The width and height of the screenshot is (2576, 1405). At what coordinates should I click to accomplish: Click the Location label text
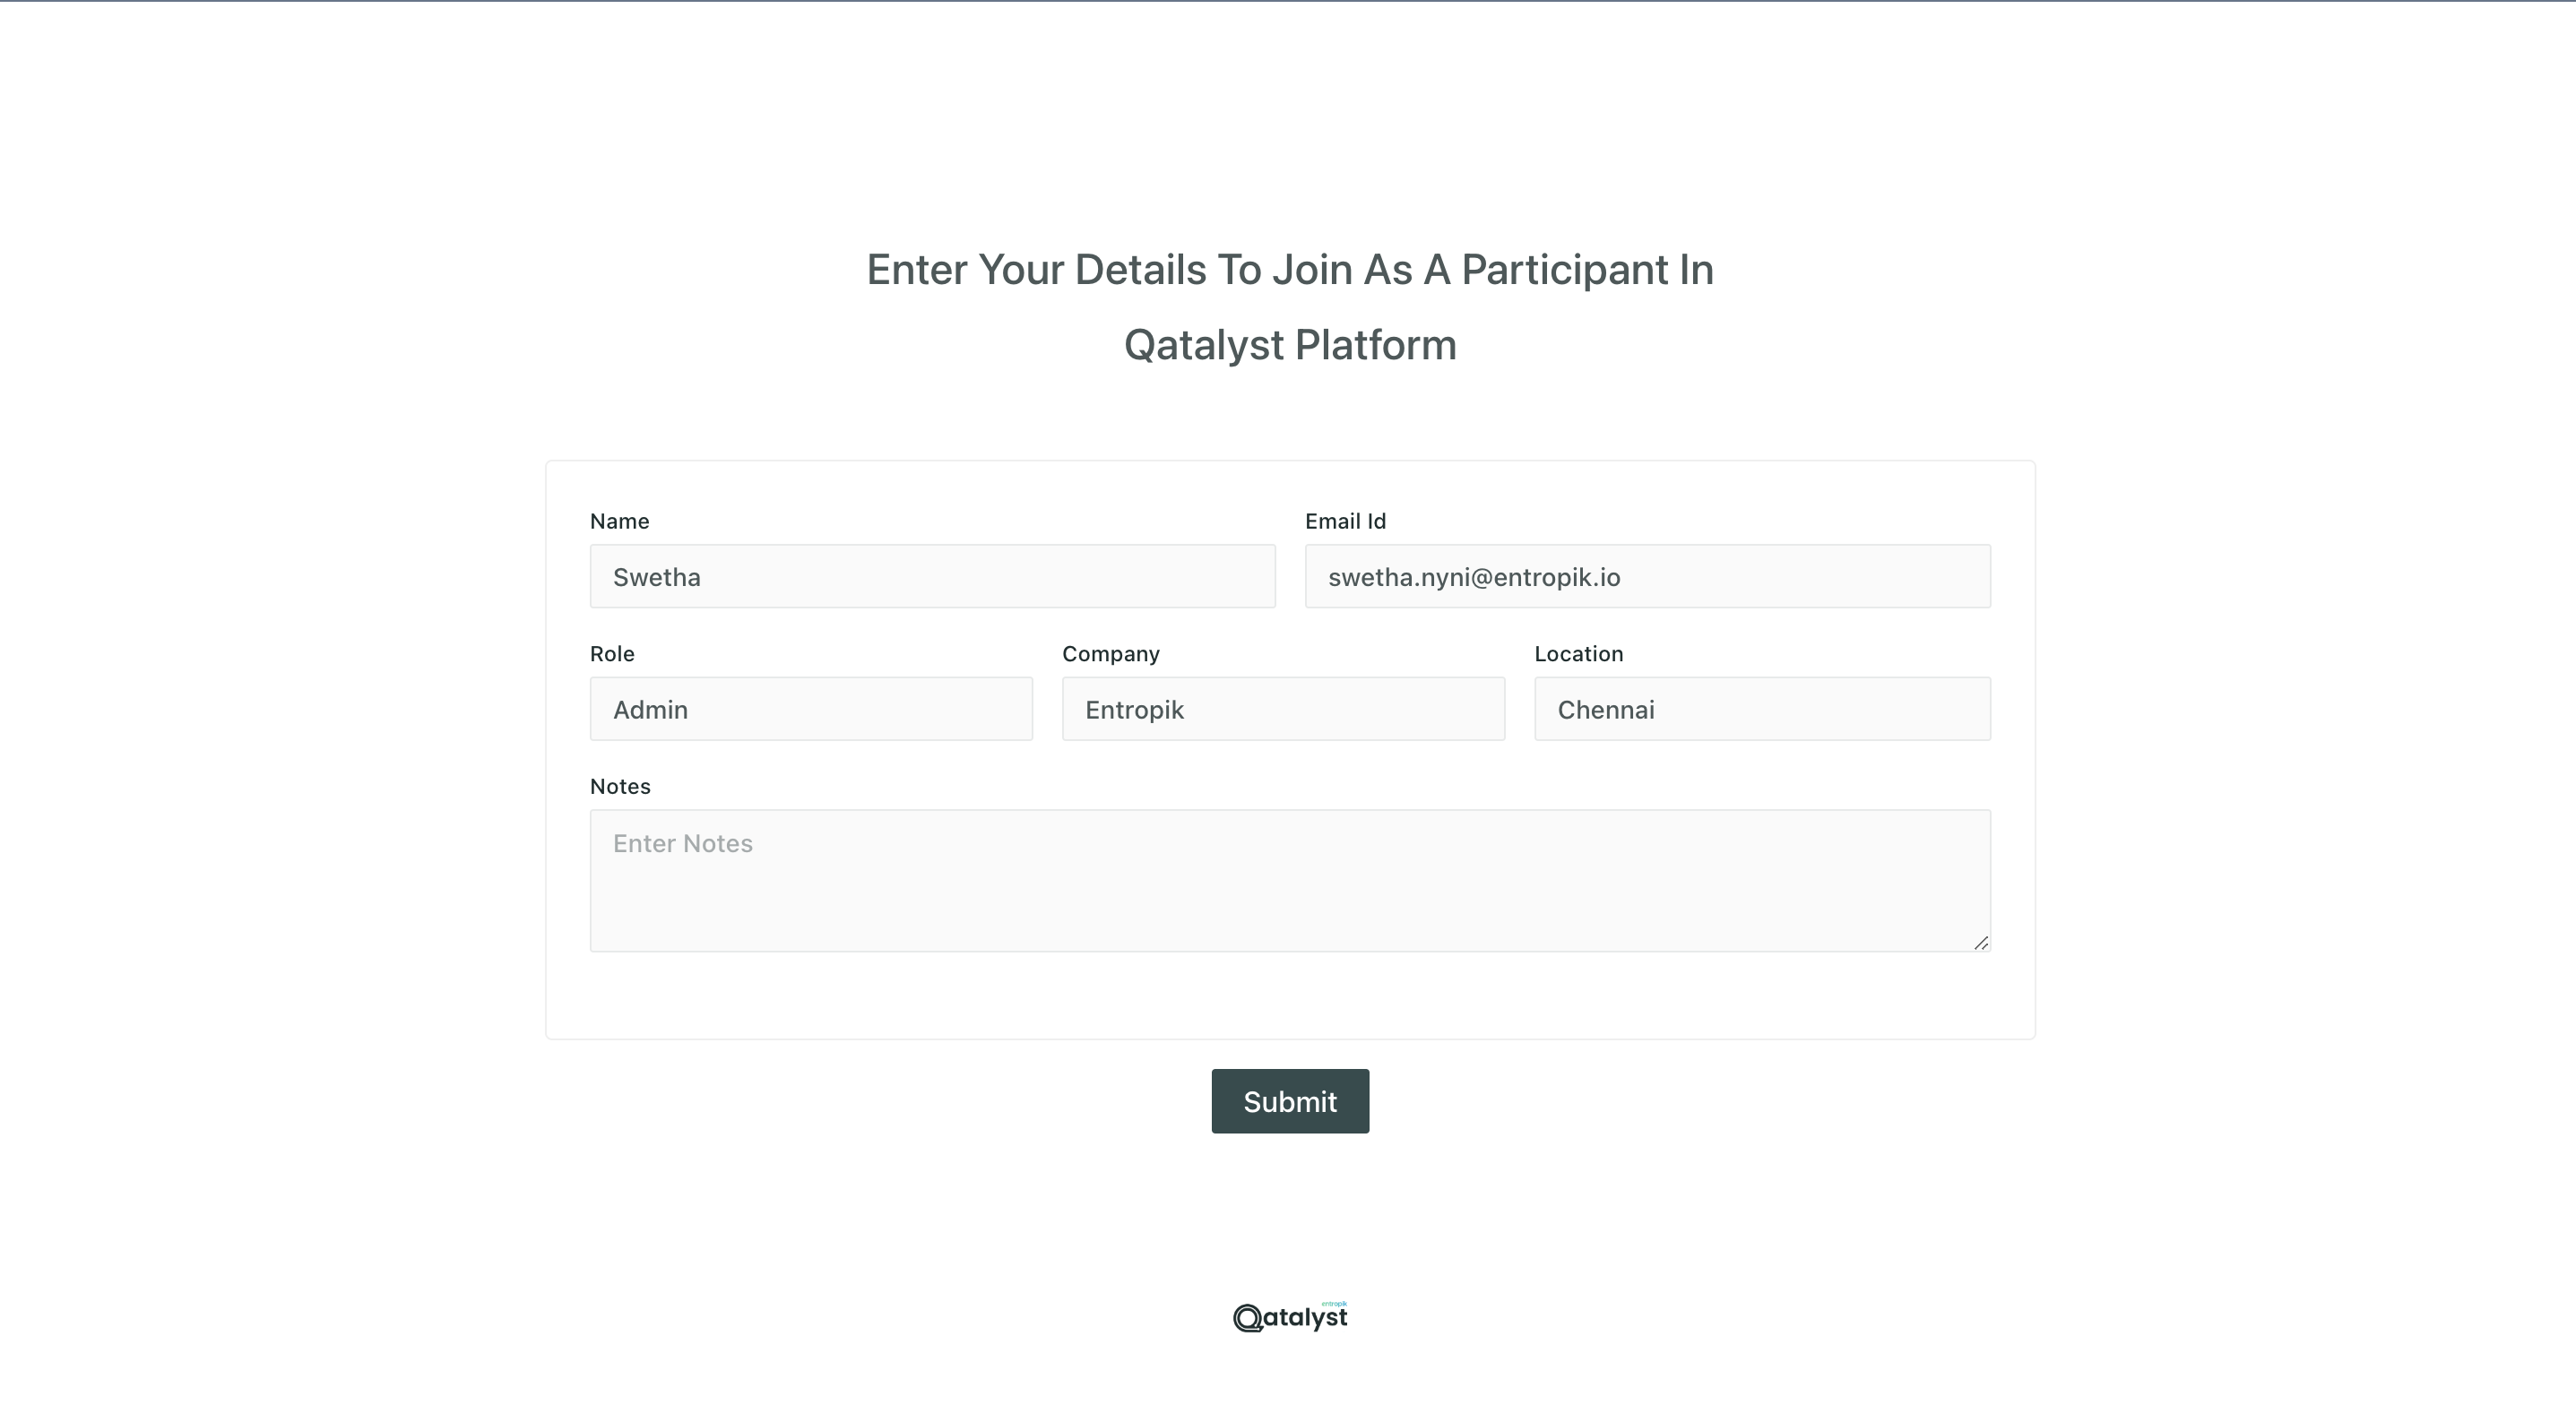coord(1579,654)
